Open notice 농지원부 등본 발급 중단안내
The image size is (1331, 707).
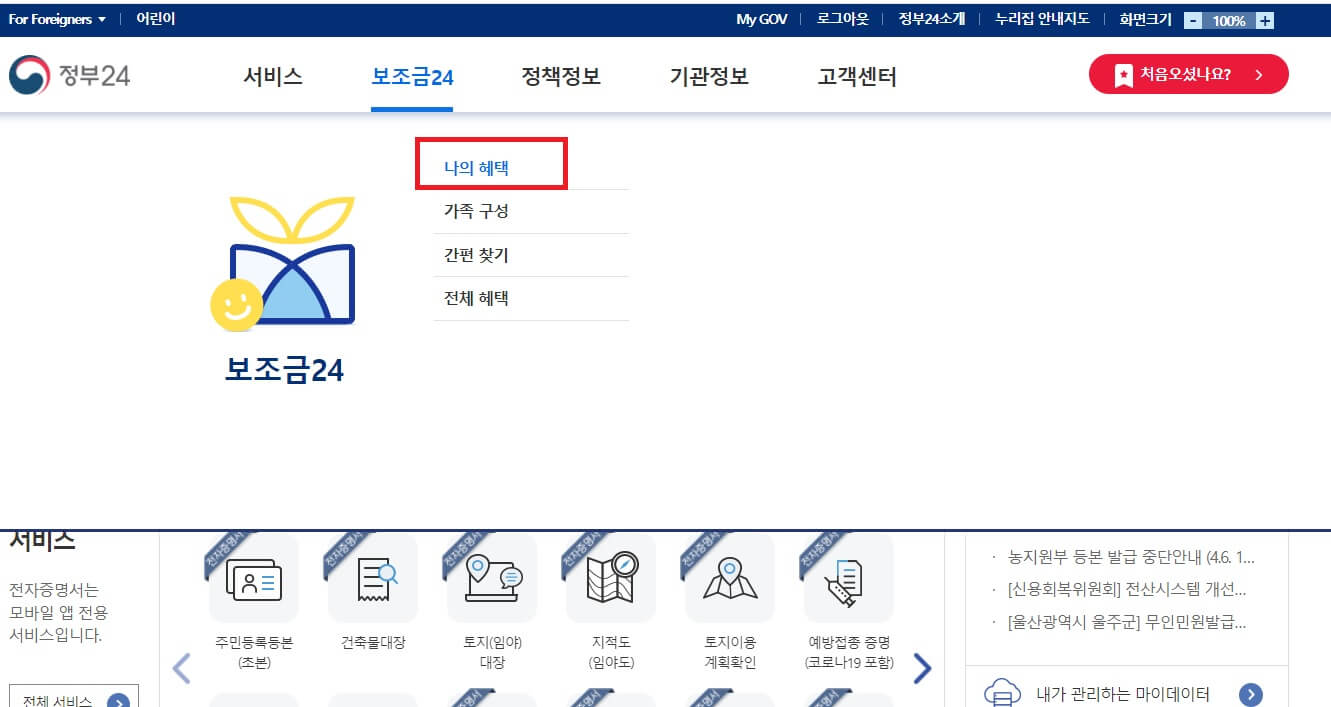click(1131, 557)
